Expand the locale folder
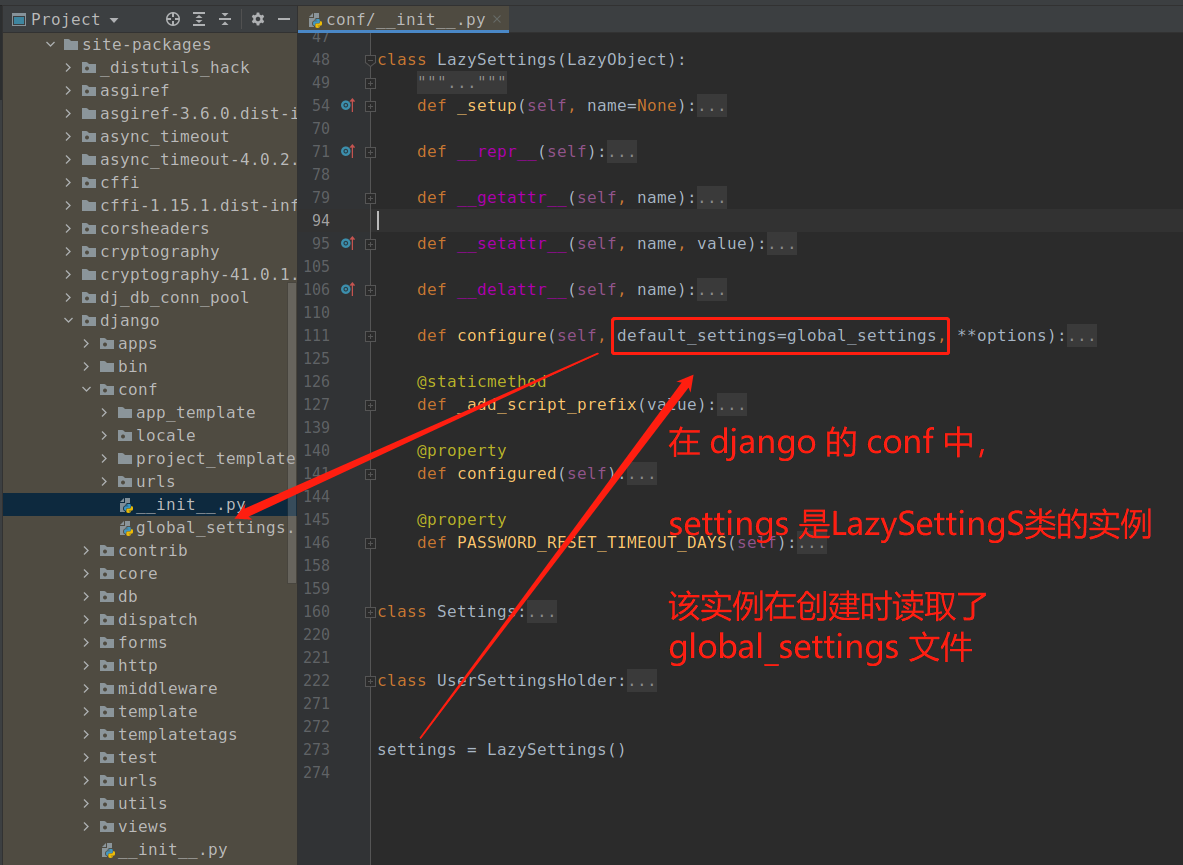This screenshot has width=1183, height=865. [x=105, y=435]
